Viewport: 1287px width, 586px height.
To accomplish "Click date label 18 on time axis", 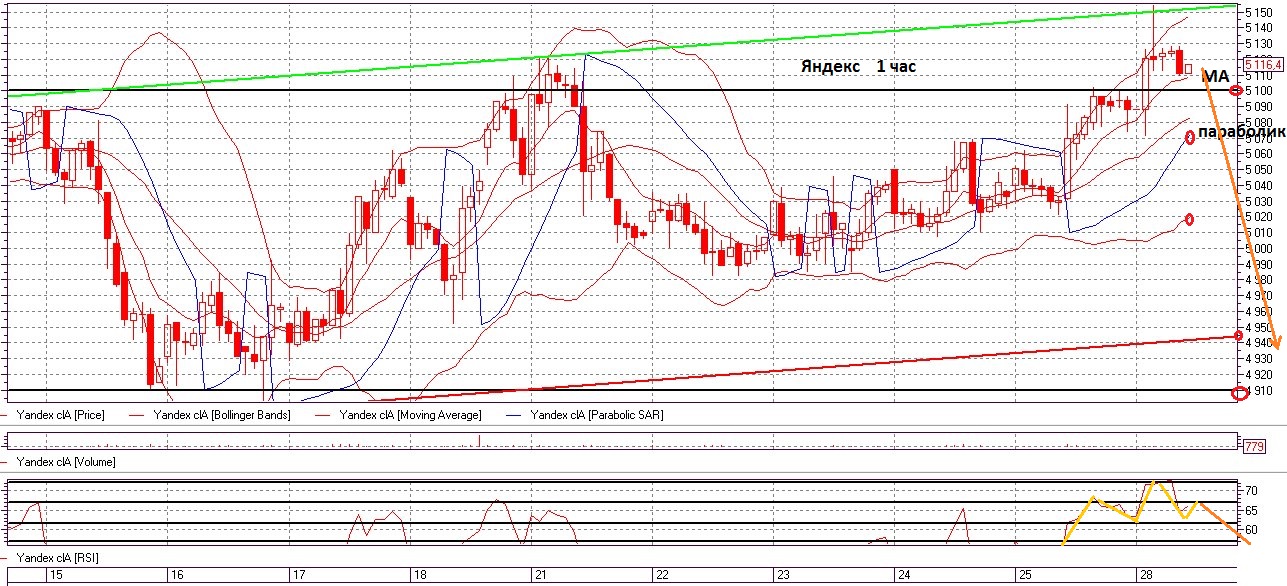I will pos(420,575).
